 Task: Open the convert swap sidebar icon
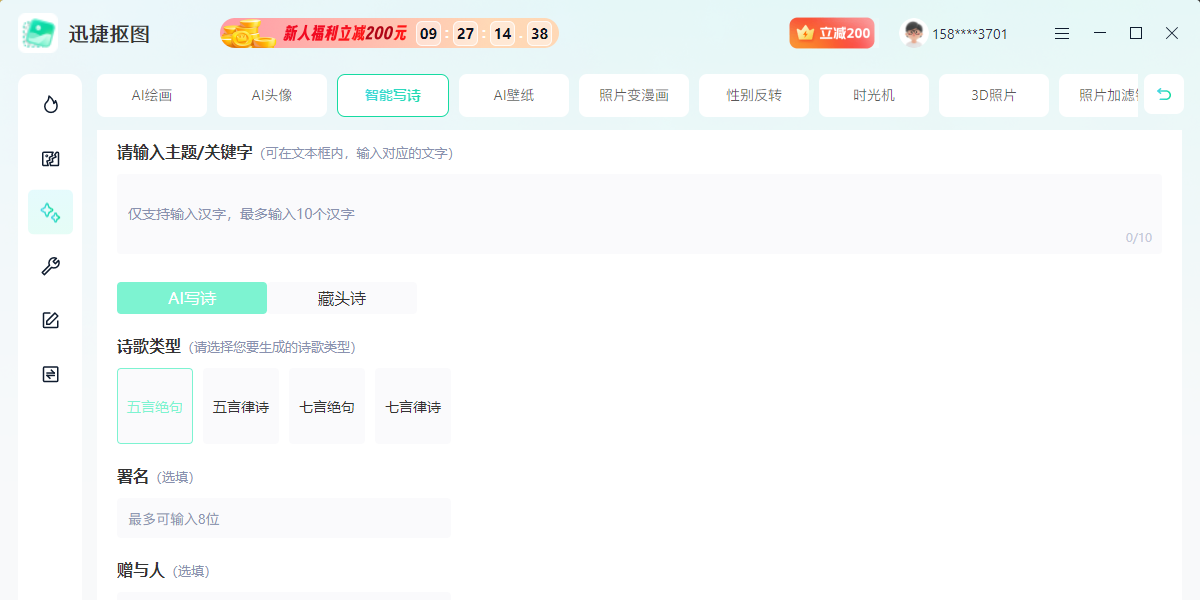click(50, 374)
